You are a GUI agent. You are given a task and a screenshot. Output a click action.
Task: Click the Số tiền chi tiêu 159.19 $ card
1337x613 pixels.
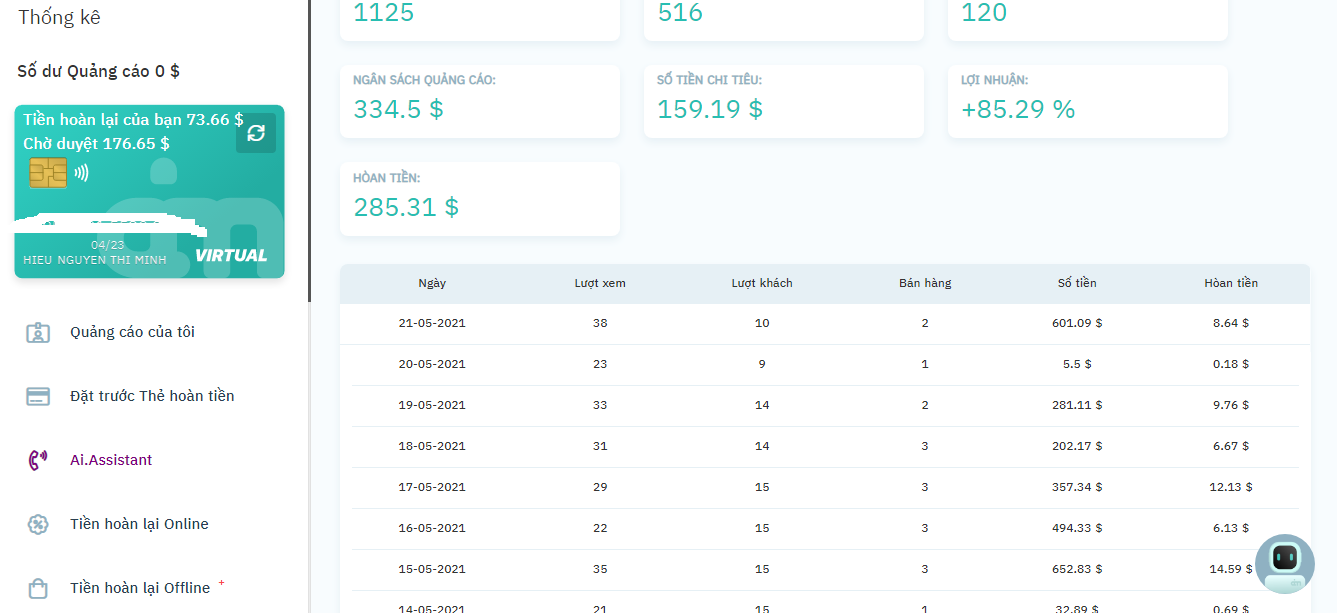(x=784, y=102)
